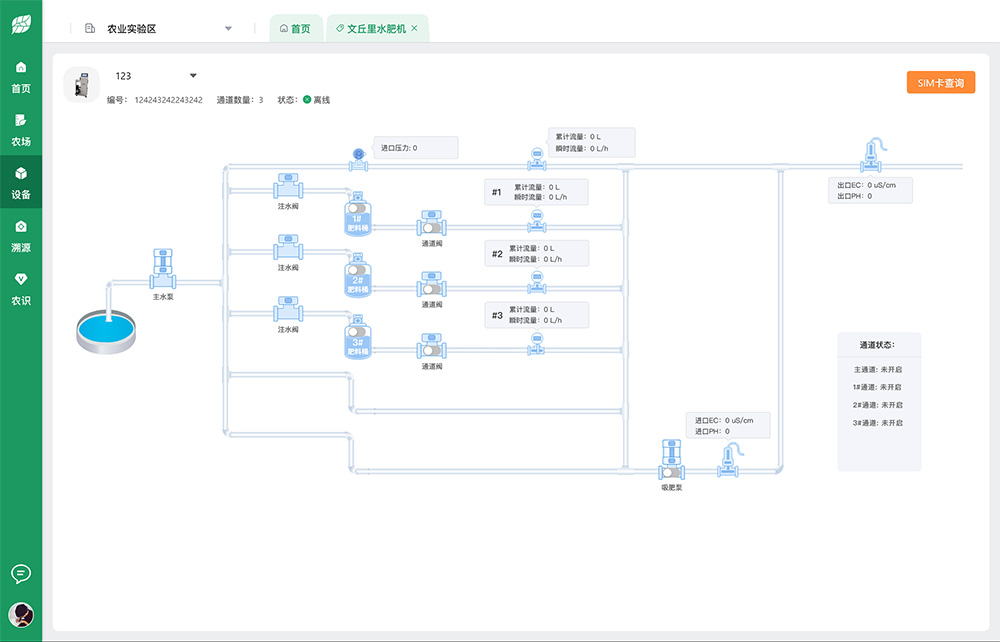Toggle the 通道阀 switch for channel 3
Image resolution: width=1000 pixels, height=642 pixels.
pyautogui.click(x=431, y=351)
